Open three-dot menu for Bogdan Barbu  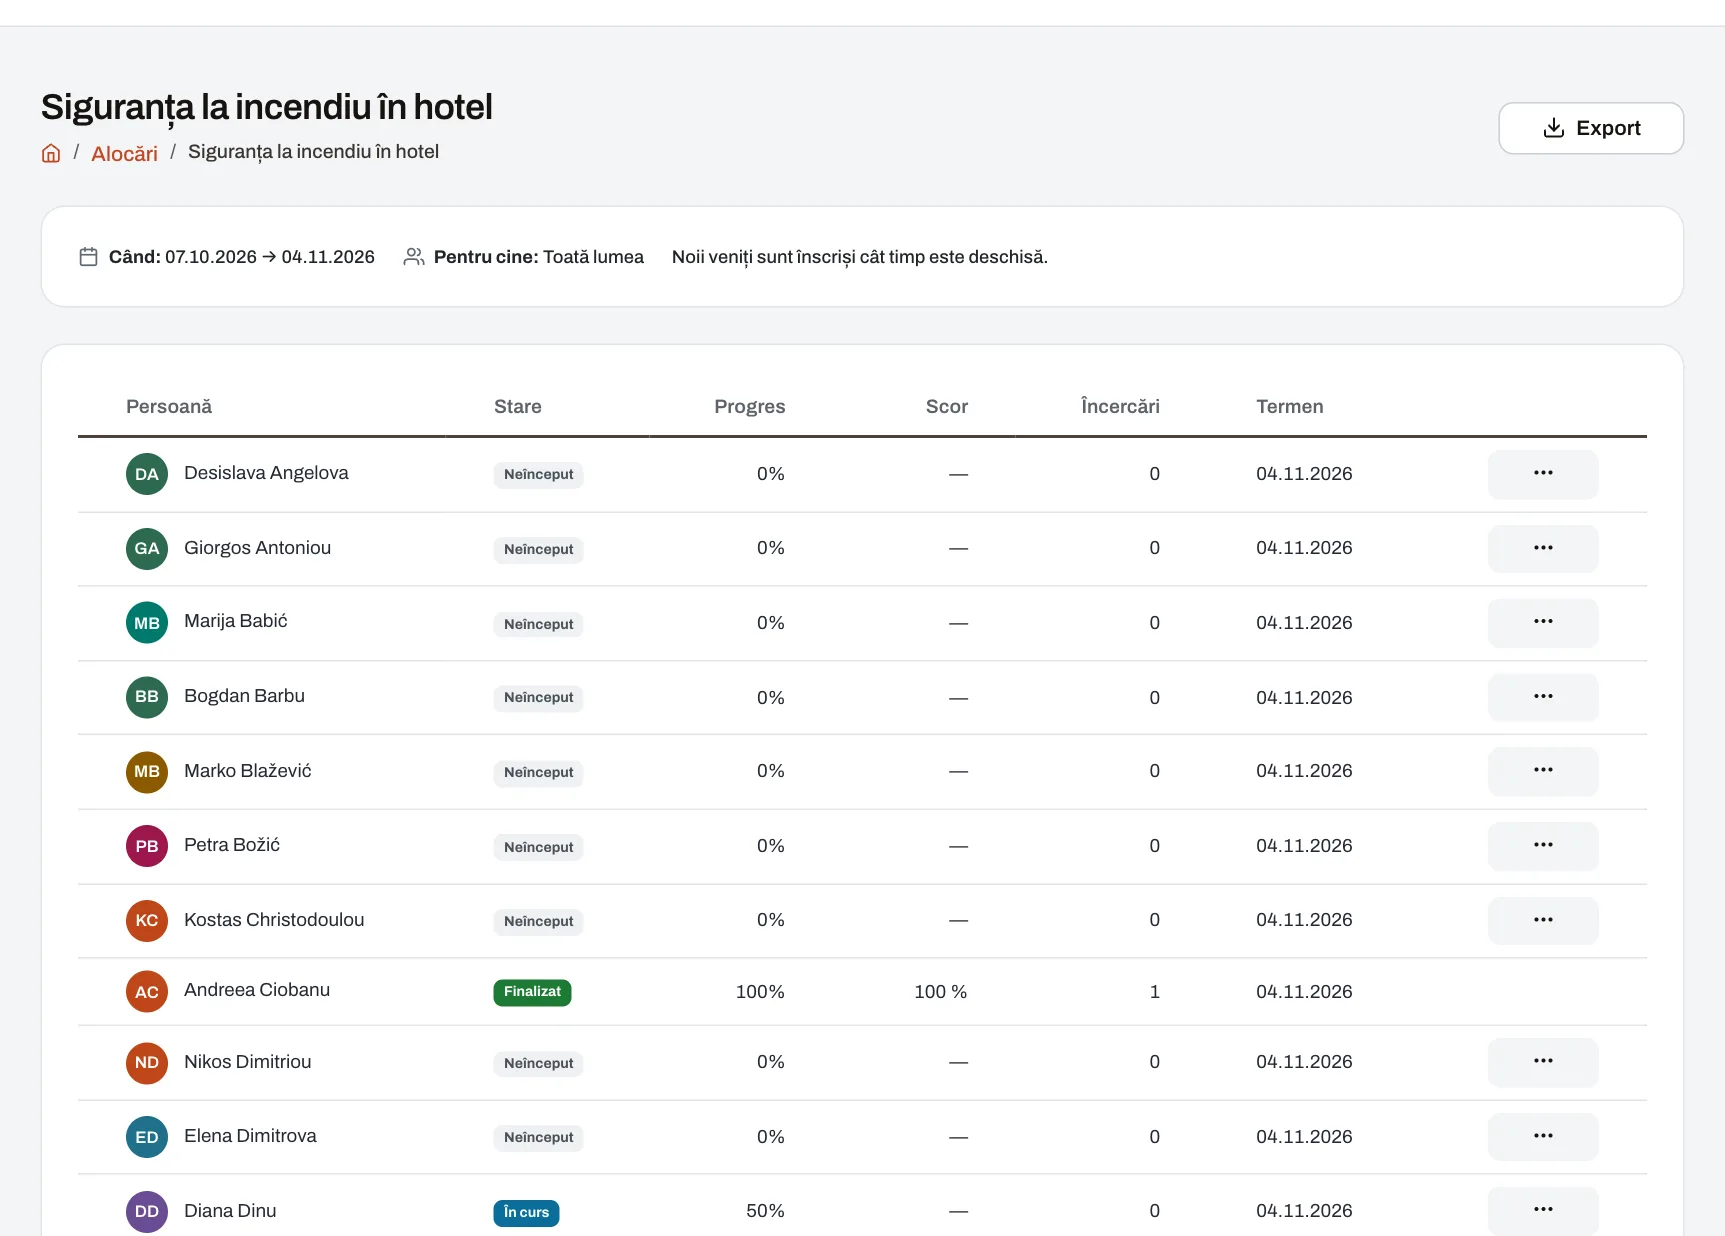[x=1542, y=697]
